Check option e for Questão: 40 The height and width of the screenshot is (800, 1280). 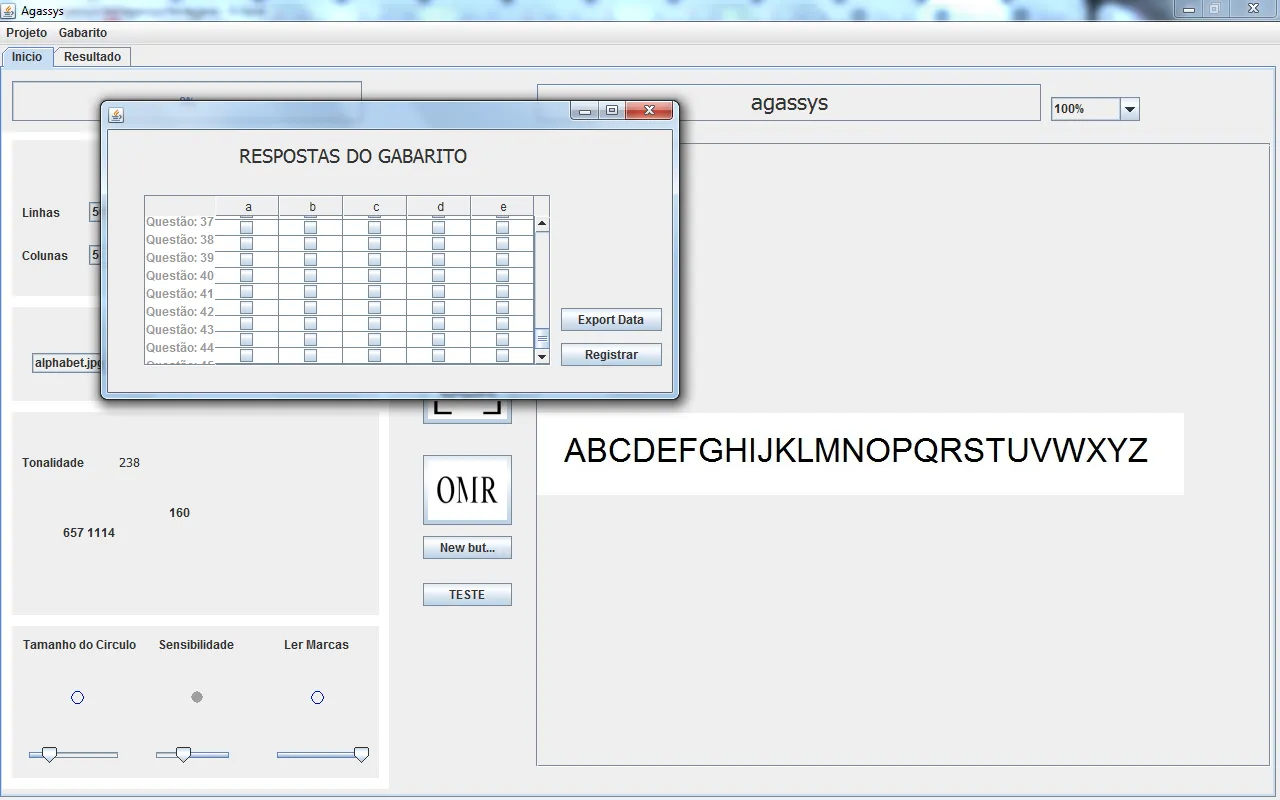click(x=503, y=276)
